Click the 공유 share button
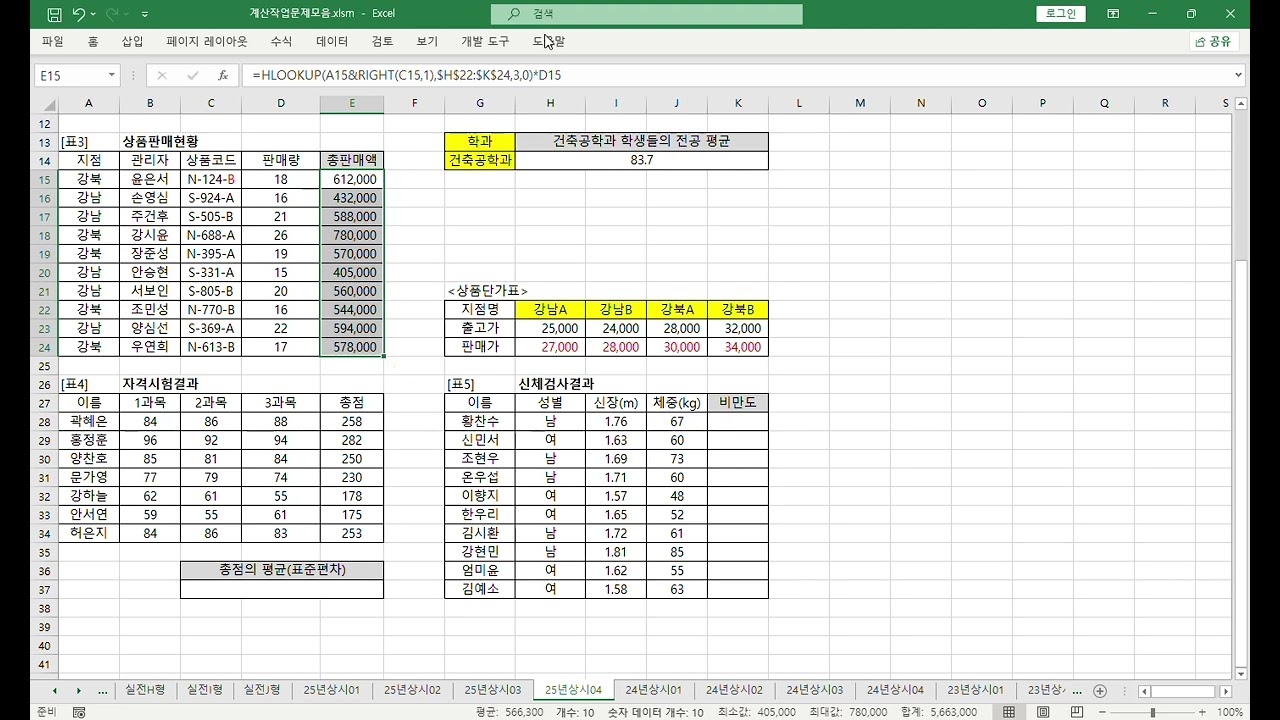This screenshot has width=1280, height=720. pyautogui.click(x=1213, y=42)
